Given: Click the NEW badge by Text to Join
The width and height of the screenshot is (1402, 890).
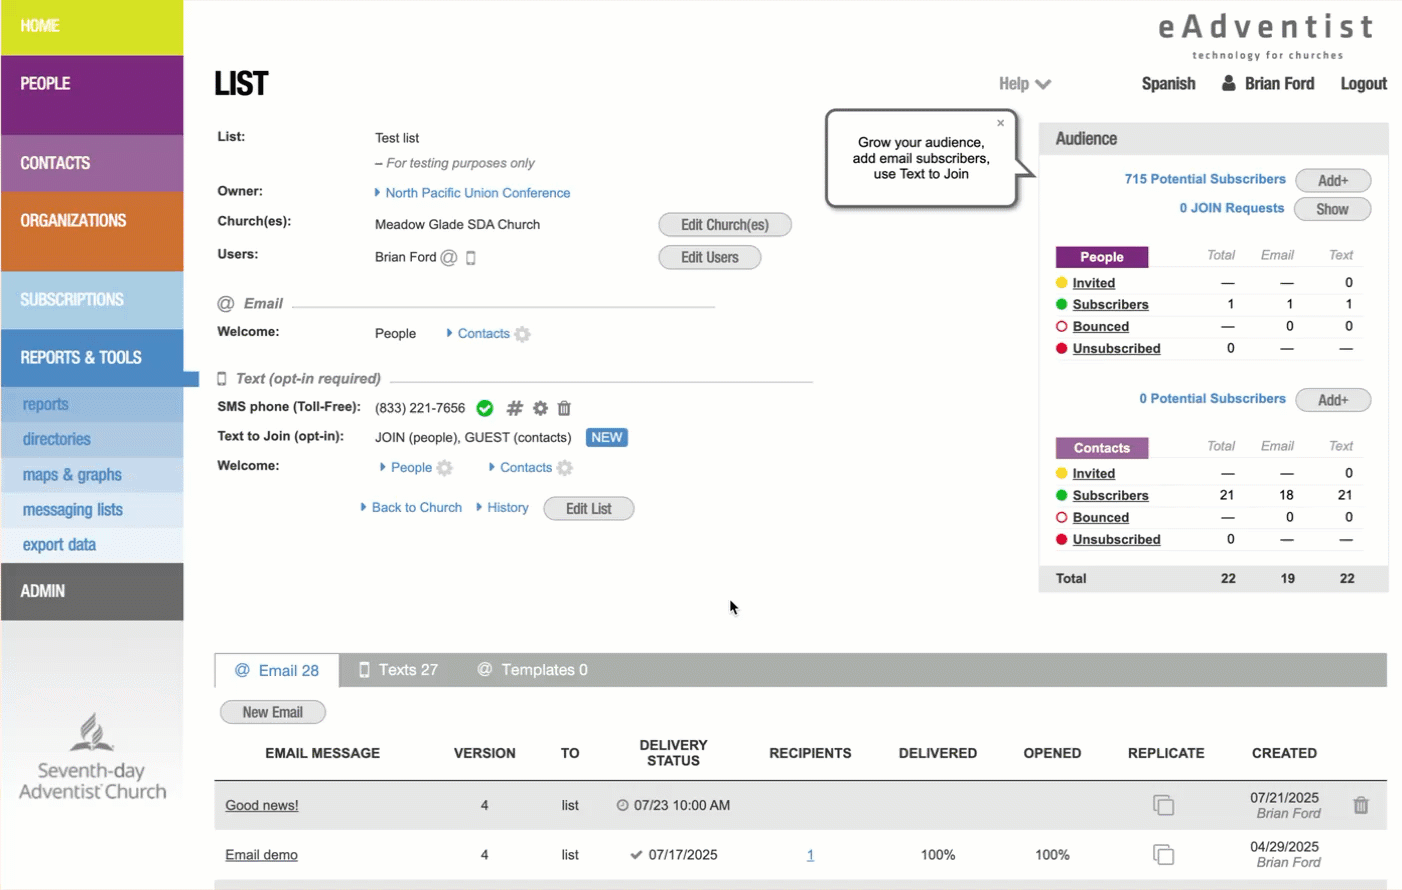Looking at the screenshot, I should tap(607, 438).
